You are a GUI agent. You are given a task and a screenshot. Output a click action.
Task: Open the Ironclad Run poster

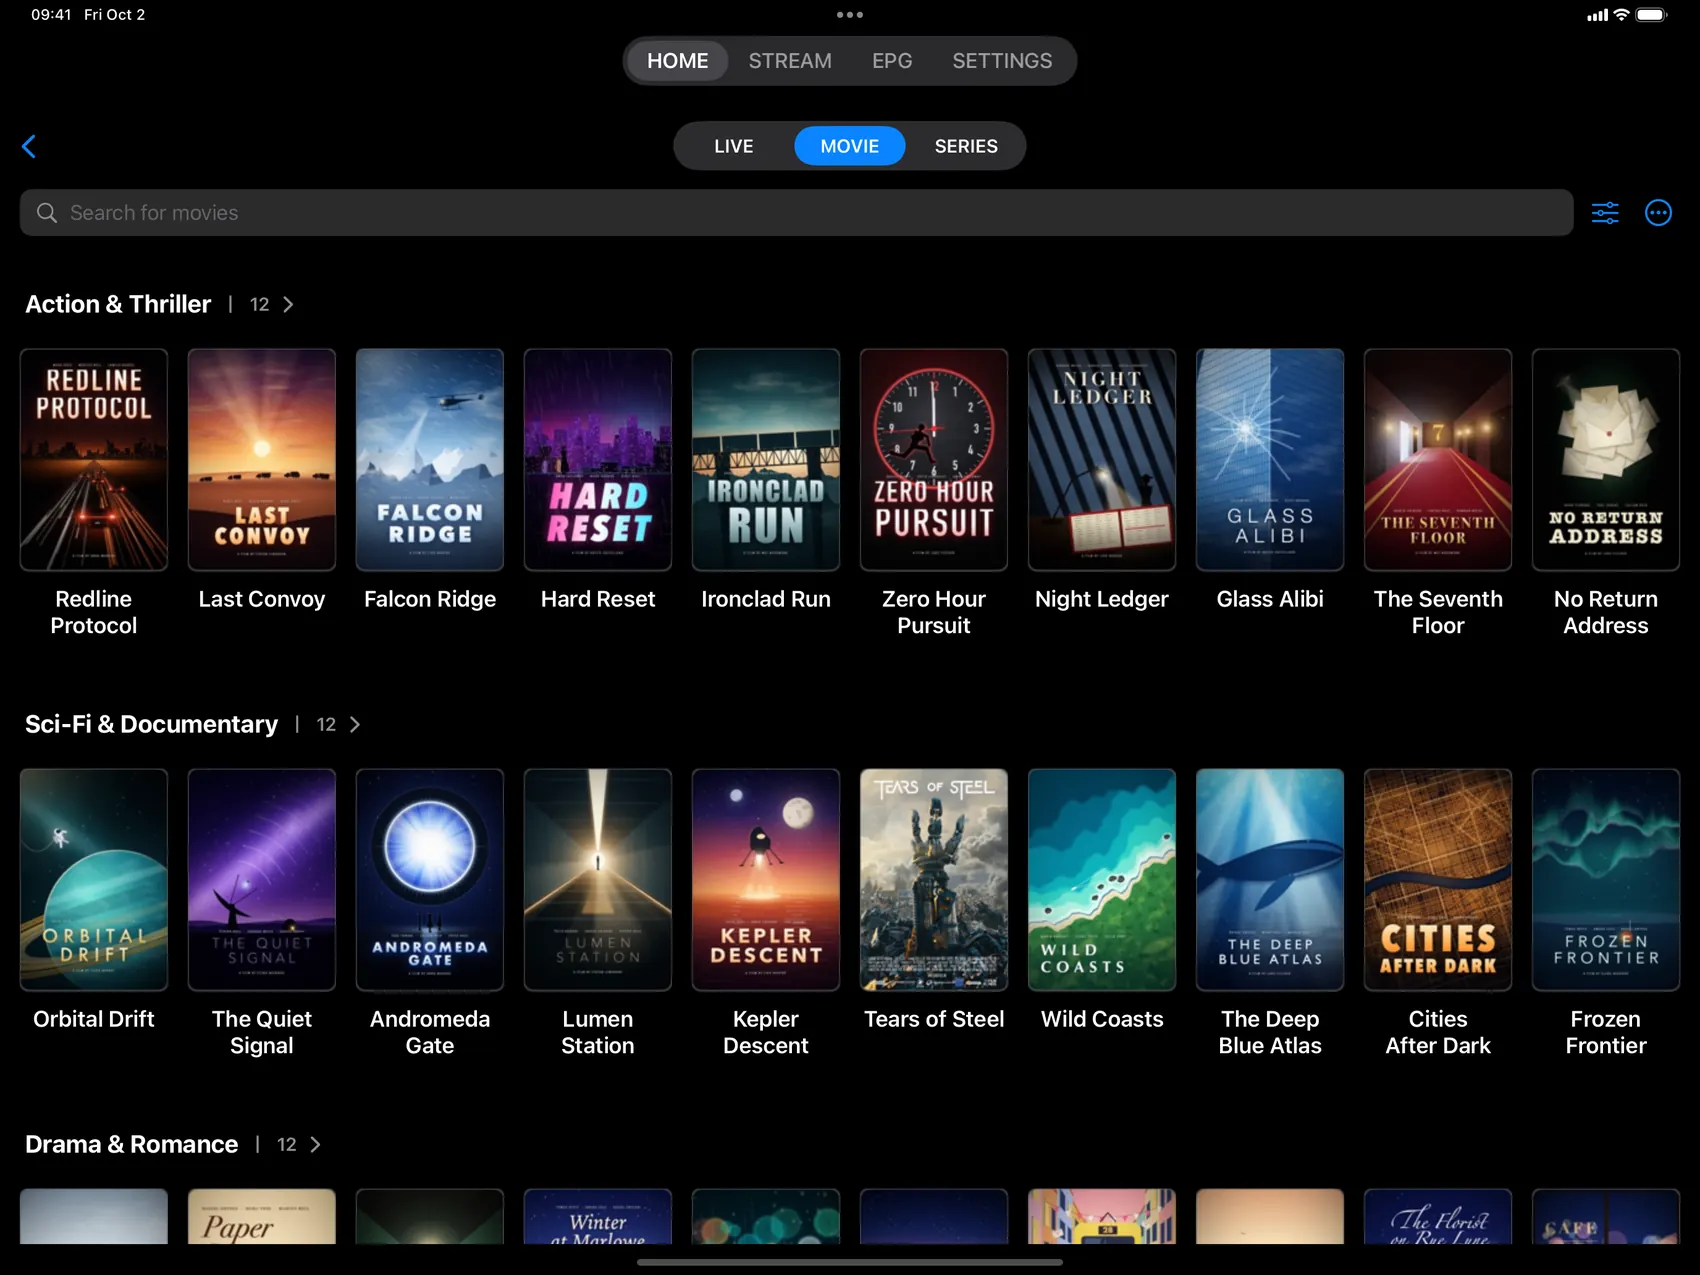click(766, 460)
